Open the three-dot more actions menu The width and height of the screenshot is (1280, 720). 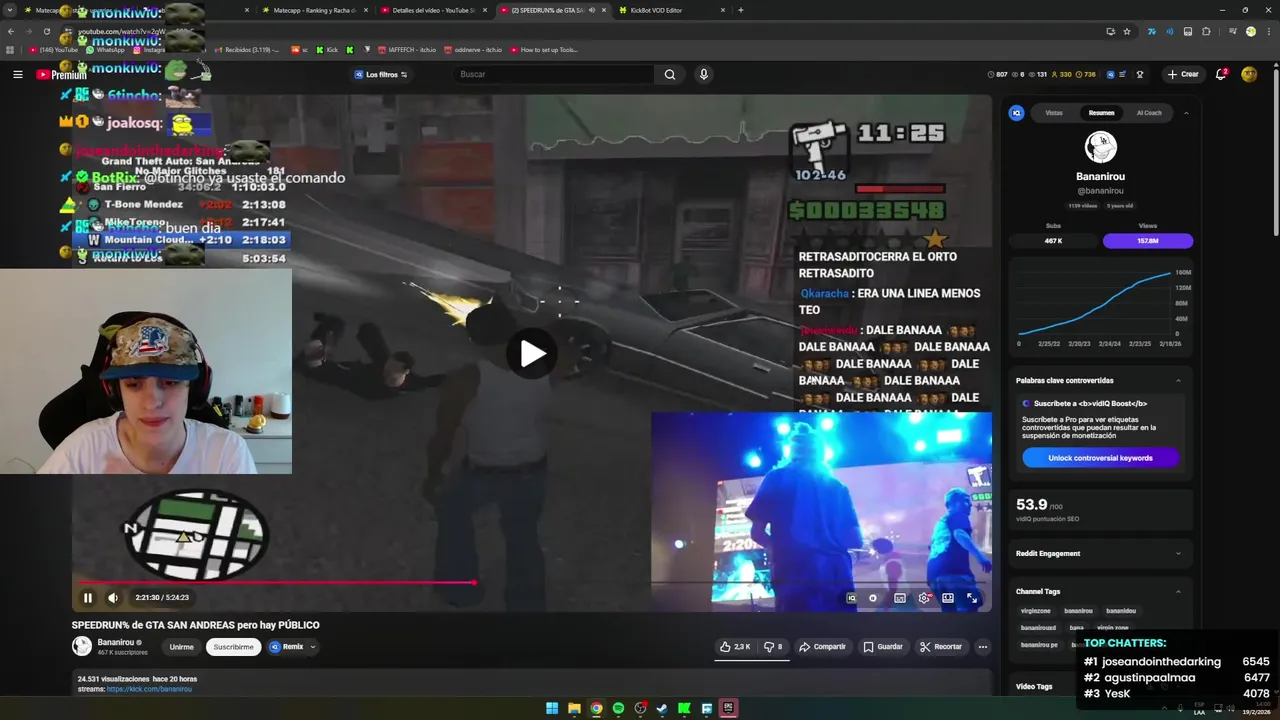click(x=983, y=647)
